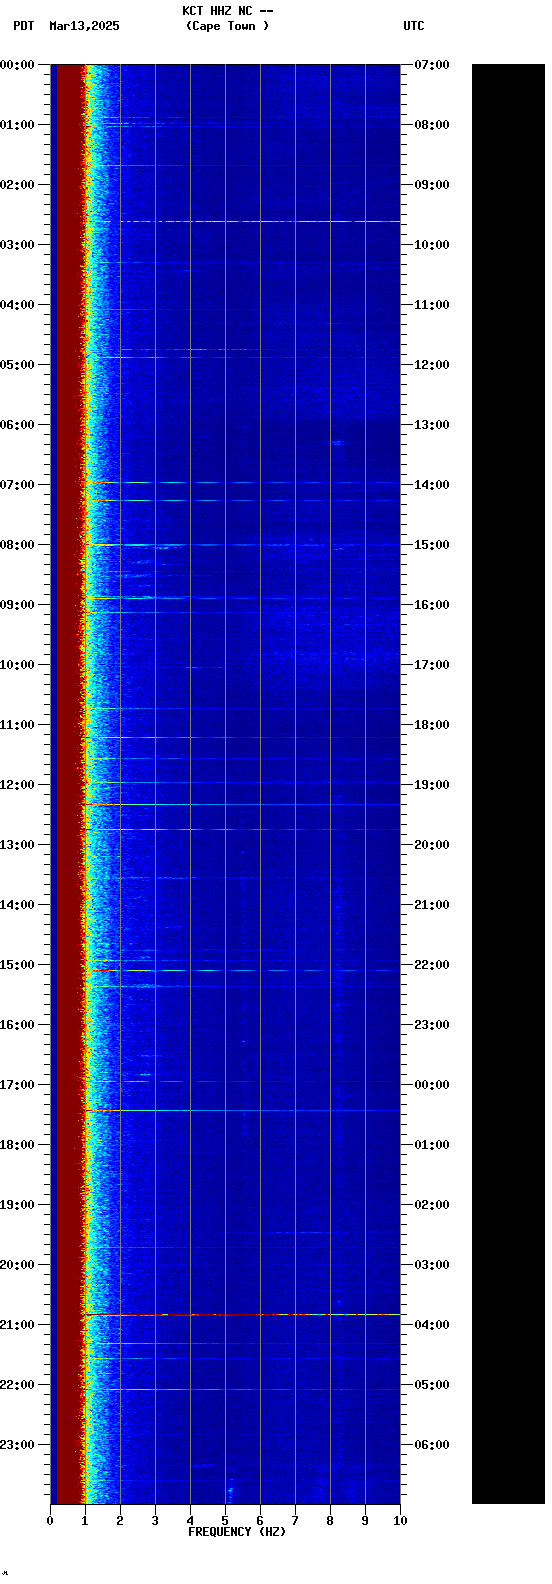The width and height of the screenshot is (552, 1584).
Task: Click the 'KCT HHZ NC --' station title
Action: click(228, 11)
